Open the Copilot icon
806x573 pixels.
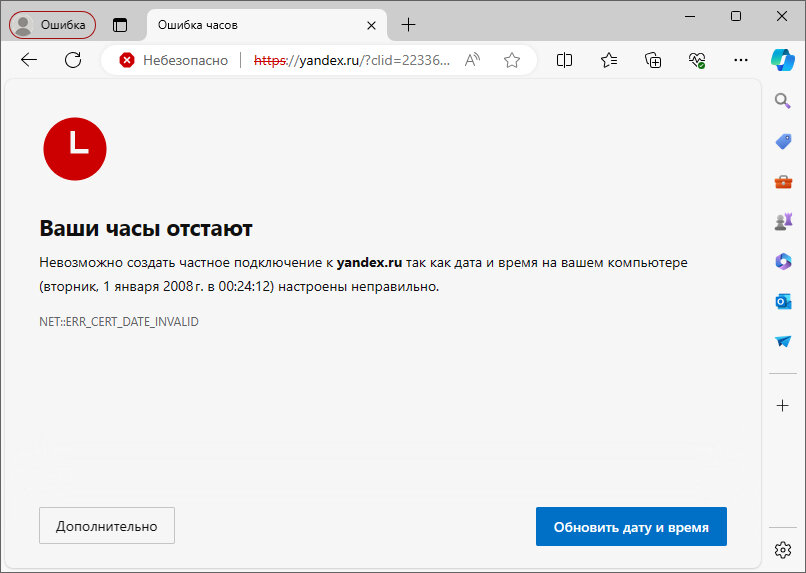[783, 60]
